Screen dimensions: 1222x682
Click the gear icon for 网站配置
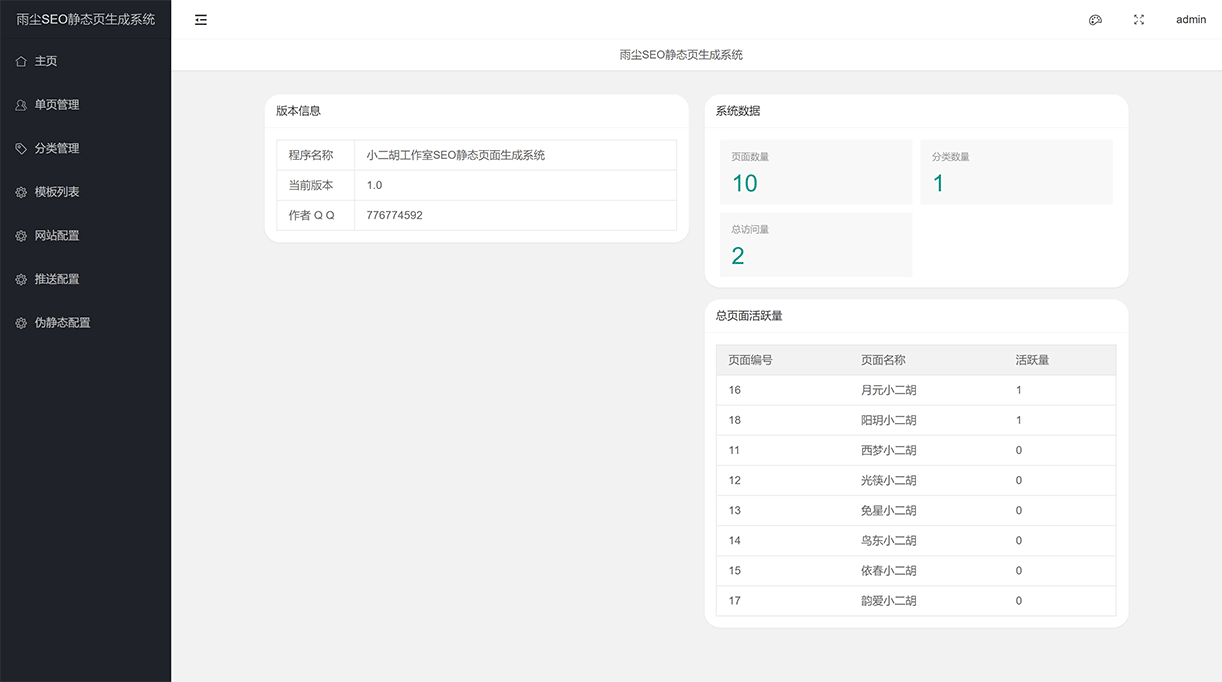pos(23,235)
